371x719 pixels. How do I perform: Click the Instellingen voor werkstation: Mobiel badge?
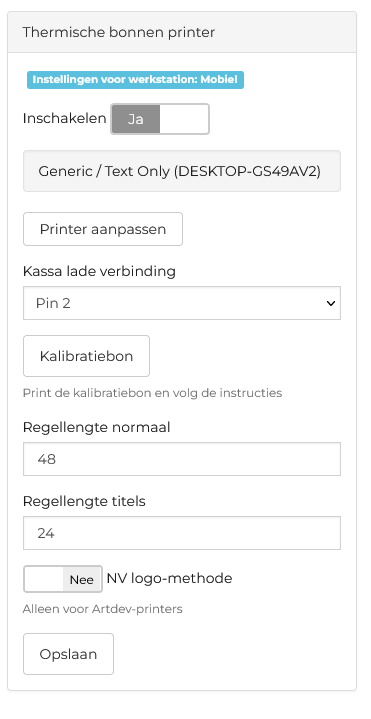point(135,80)
